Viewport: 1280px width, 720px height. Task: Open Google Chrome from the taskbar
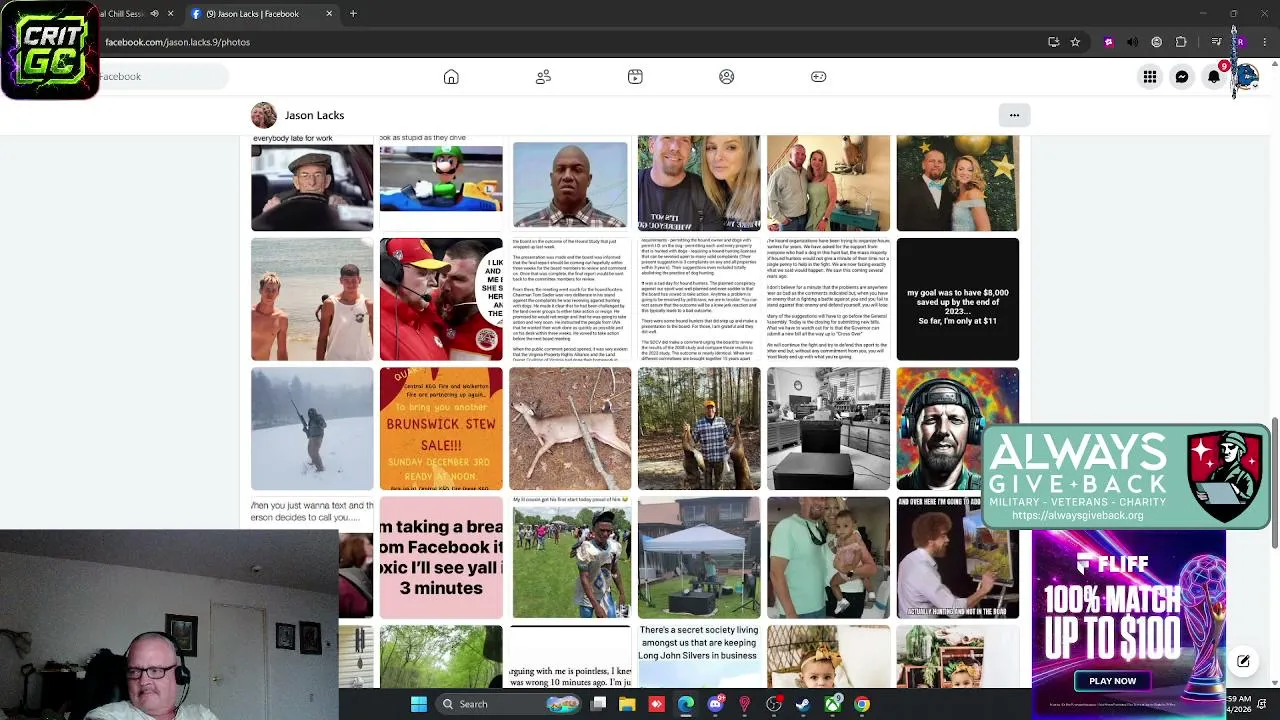pyautogui.click(x=862, y=704)
